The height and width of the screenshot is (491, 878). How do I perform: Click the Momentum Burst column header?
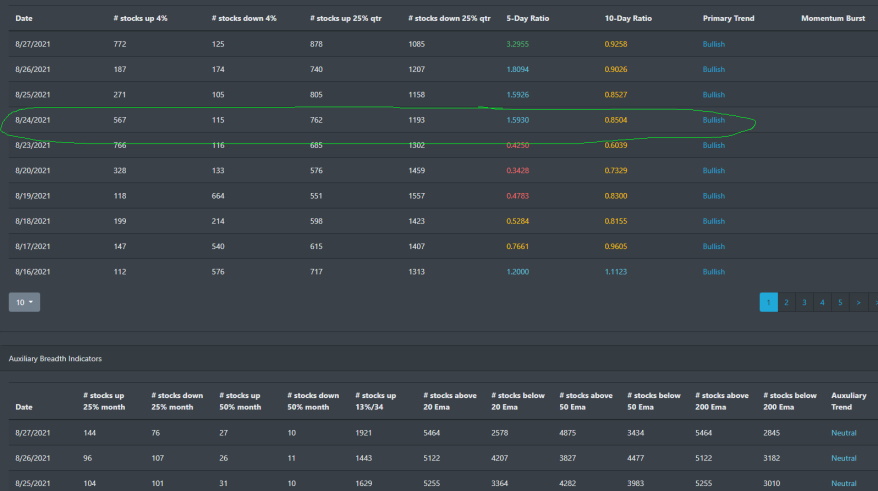tap(832, 18)
